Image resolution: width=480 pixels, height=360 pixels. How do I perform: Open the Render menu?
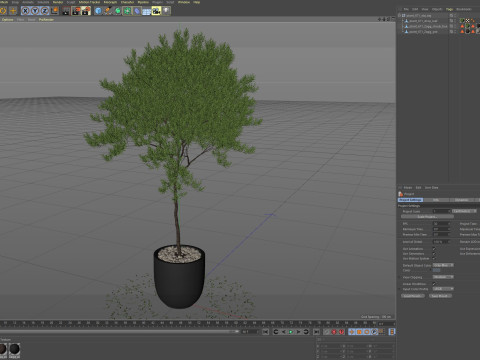[x=58, y=2]
